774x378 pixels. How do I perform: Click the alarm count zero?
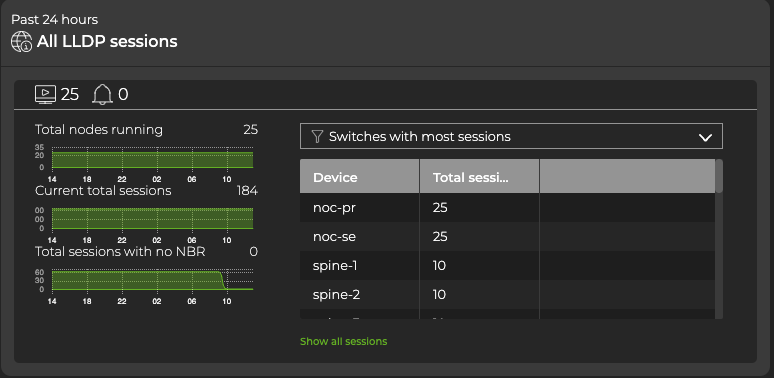123,94
